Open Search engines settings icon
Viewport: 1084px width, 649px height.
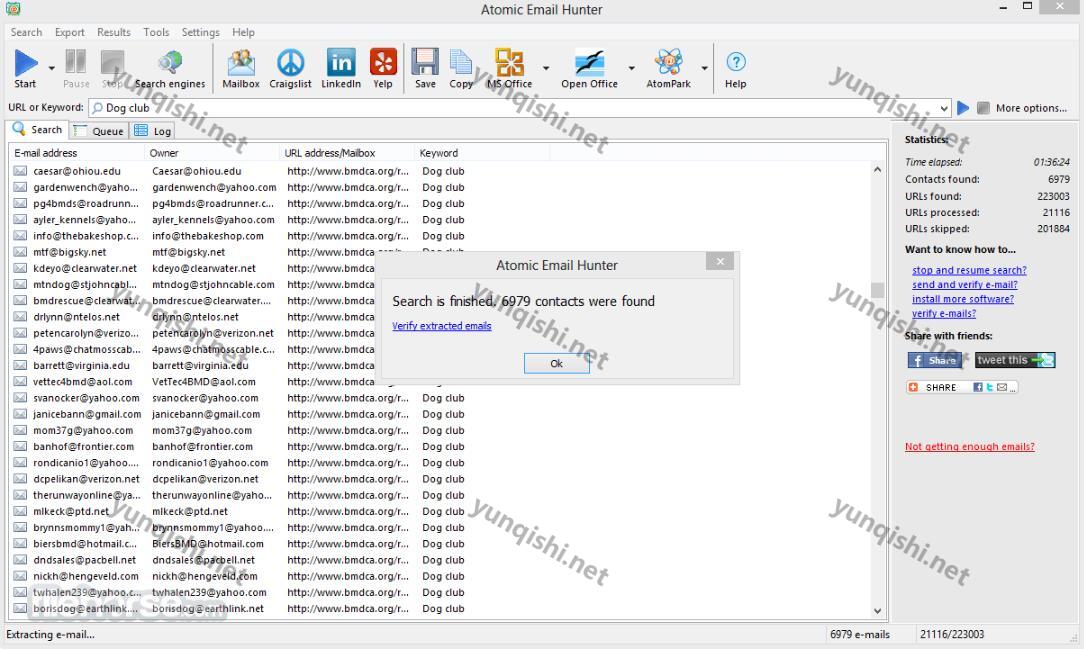click(x=170, y=68)
